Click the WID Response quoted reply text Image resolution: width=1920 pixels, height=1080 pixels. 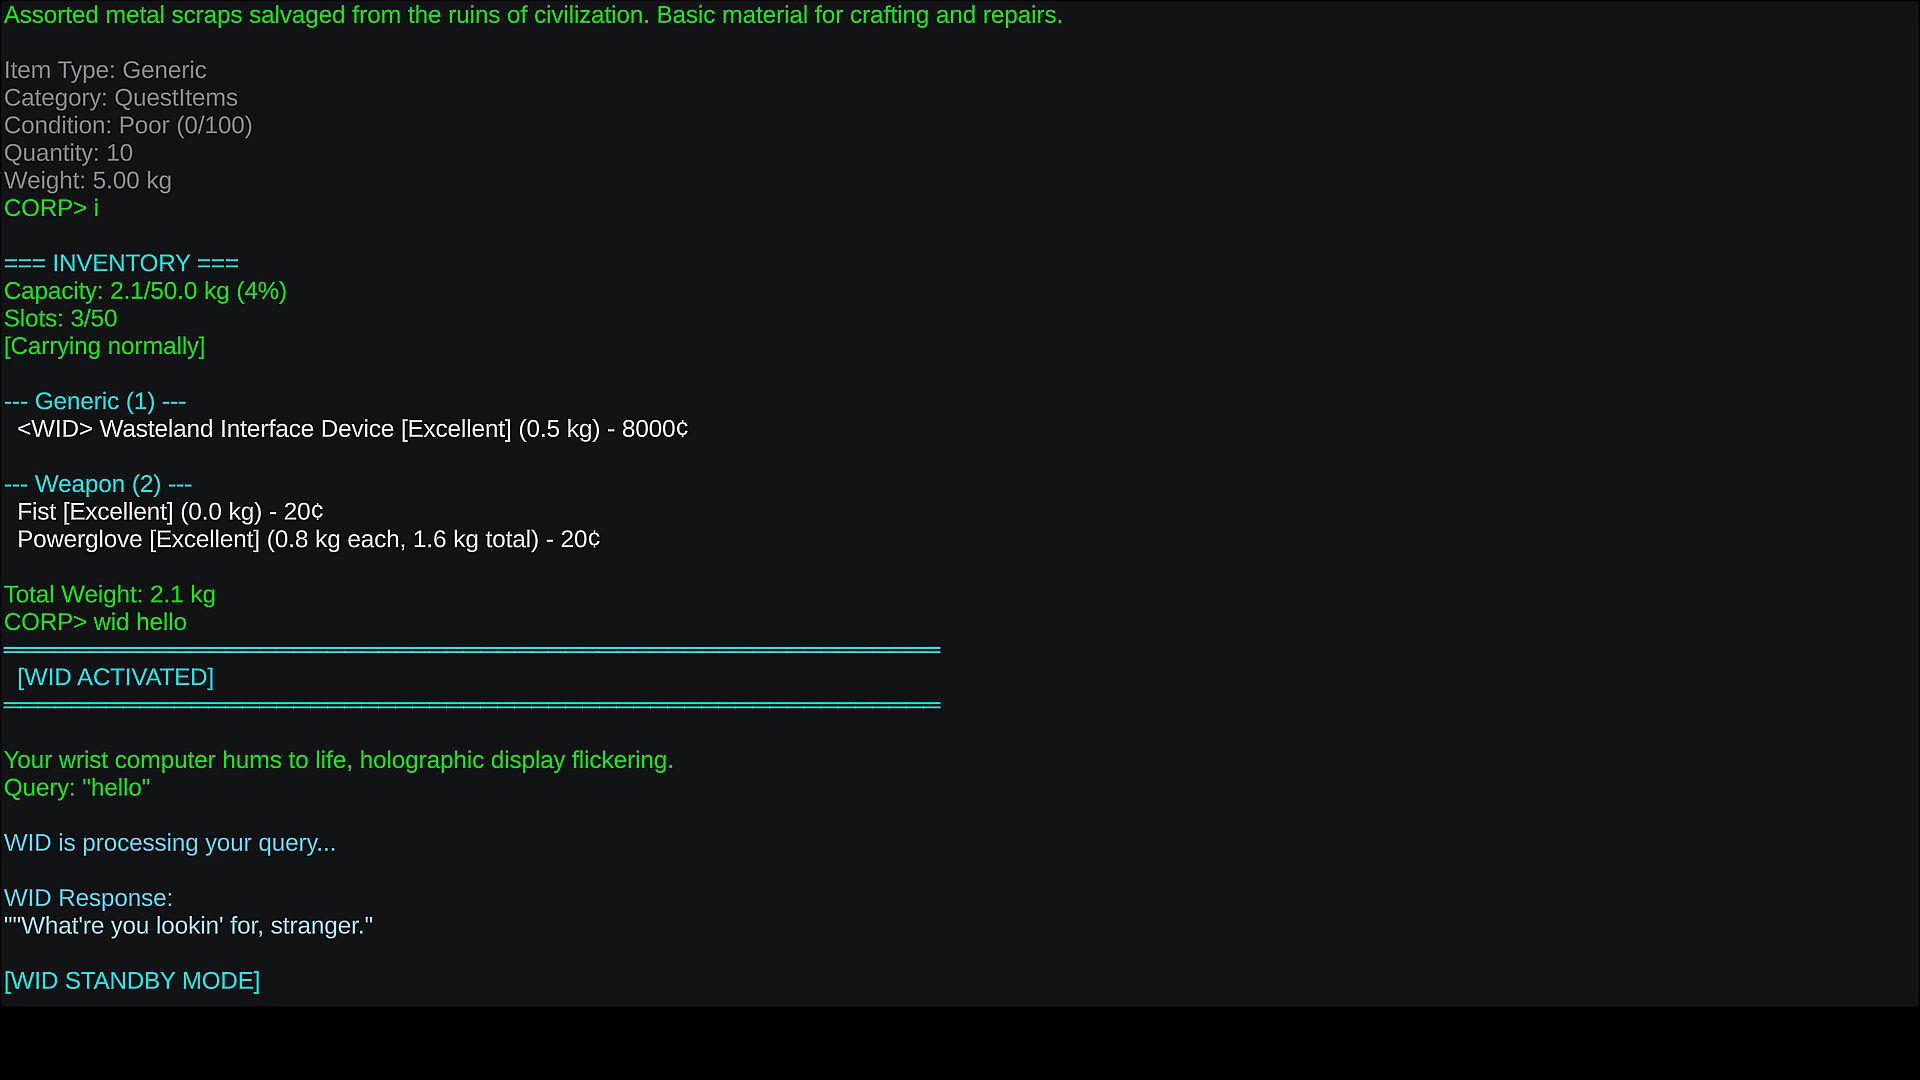point(188,926)
